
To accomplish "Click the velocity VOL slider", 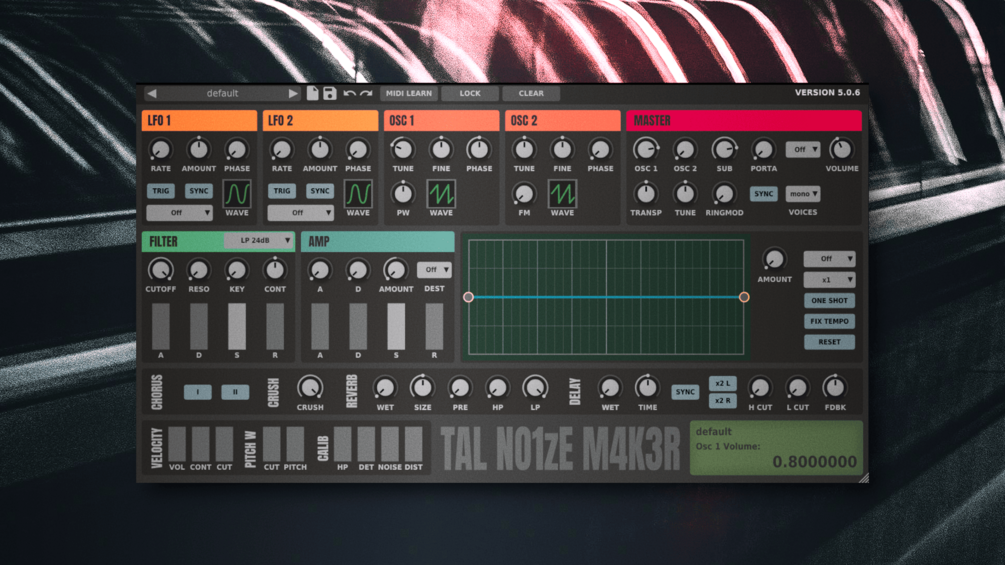I will (x=177, y=444).
